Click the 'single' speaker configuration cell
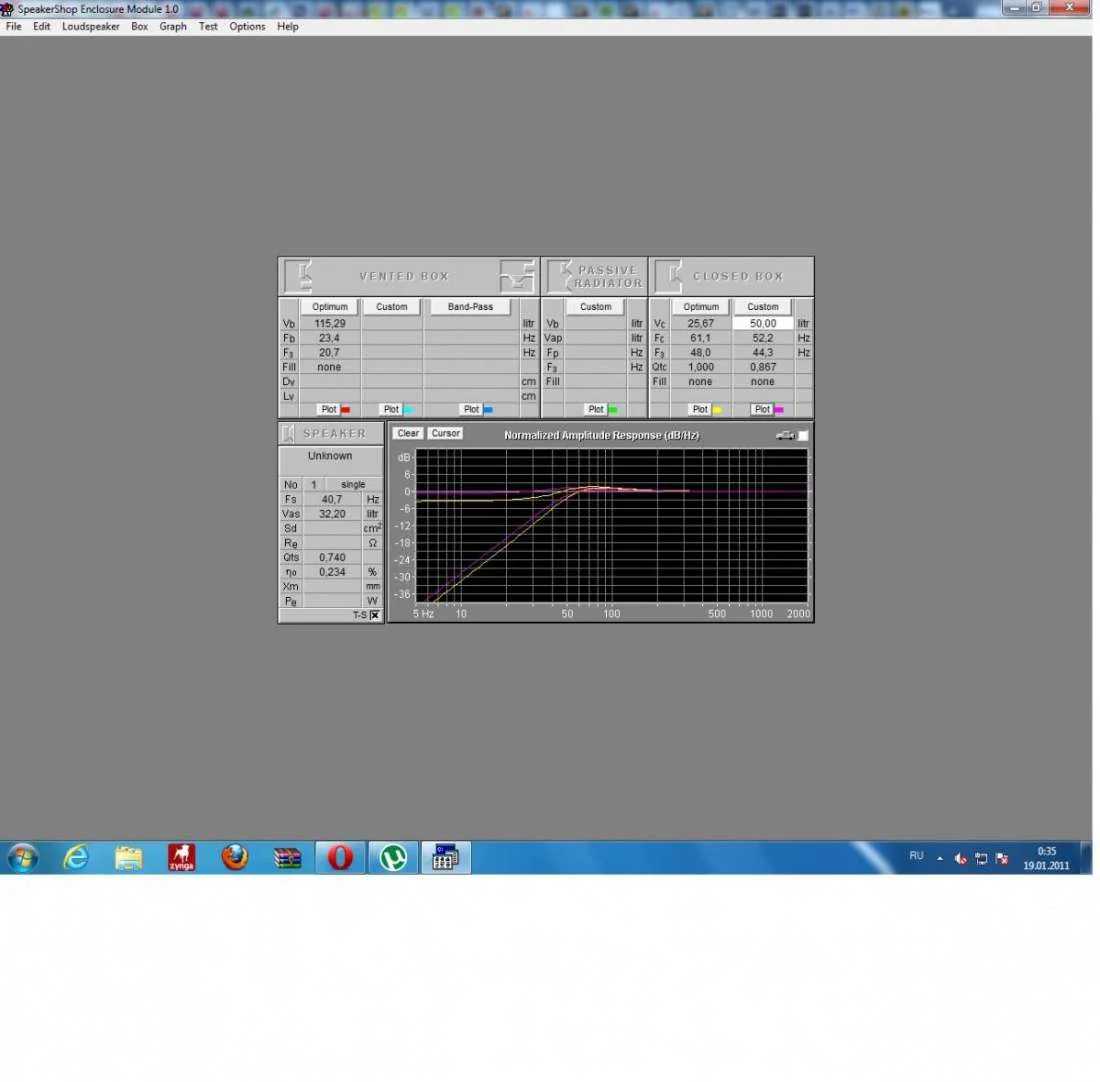The height and width of the screenshot is (1082, 1100). [x=353, y=484]
